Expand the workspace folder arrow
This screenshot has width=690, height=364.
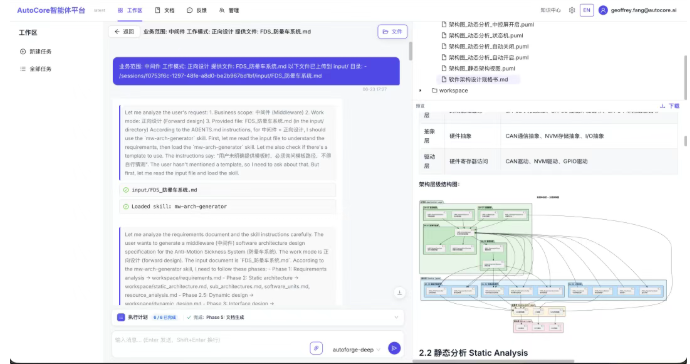420,90
